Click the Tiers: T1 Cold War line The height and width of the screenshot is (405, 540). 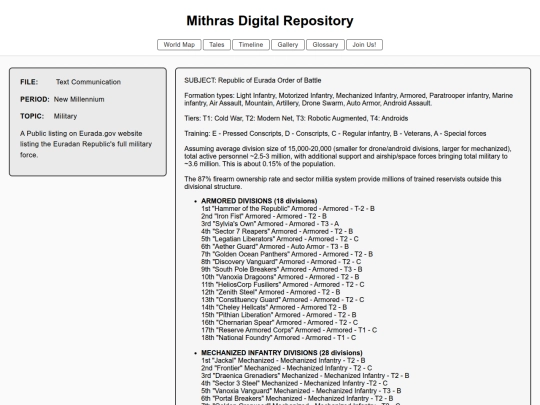point(296,118)
